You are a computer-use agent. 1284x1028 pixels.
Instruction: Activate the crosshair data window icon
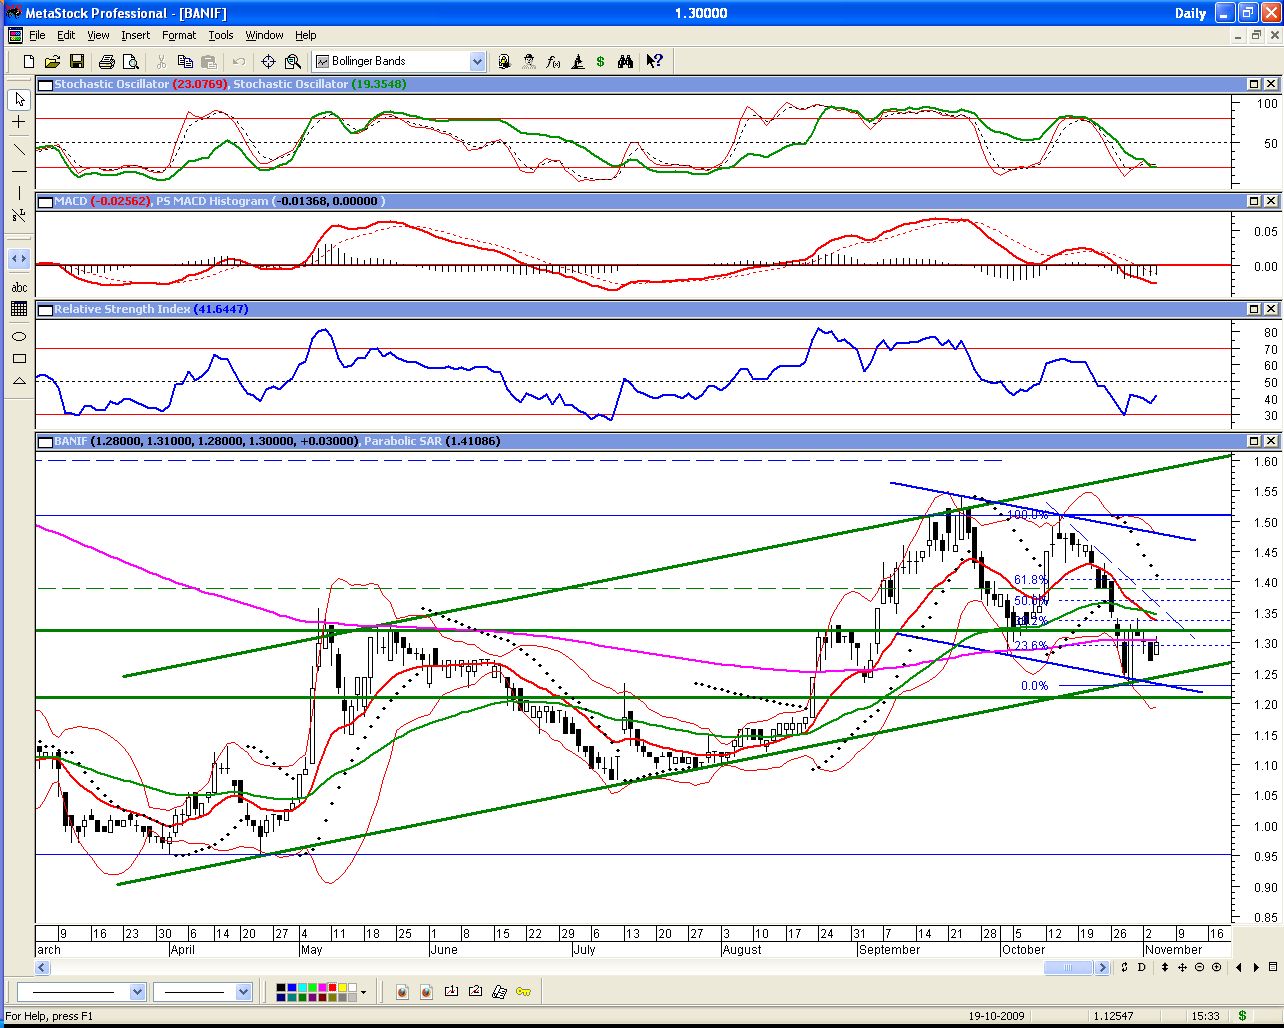[269, 61]
